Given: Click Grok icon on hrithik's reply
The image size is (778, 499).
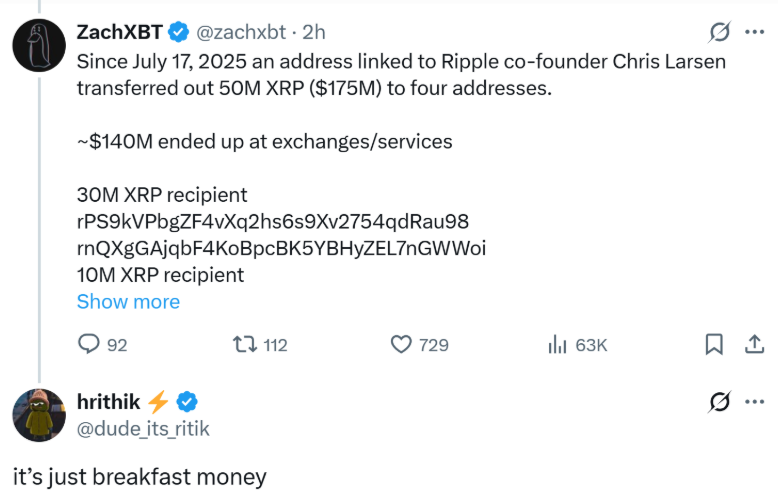Looking at the screenshot, I should [718, 402].
